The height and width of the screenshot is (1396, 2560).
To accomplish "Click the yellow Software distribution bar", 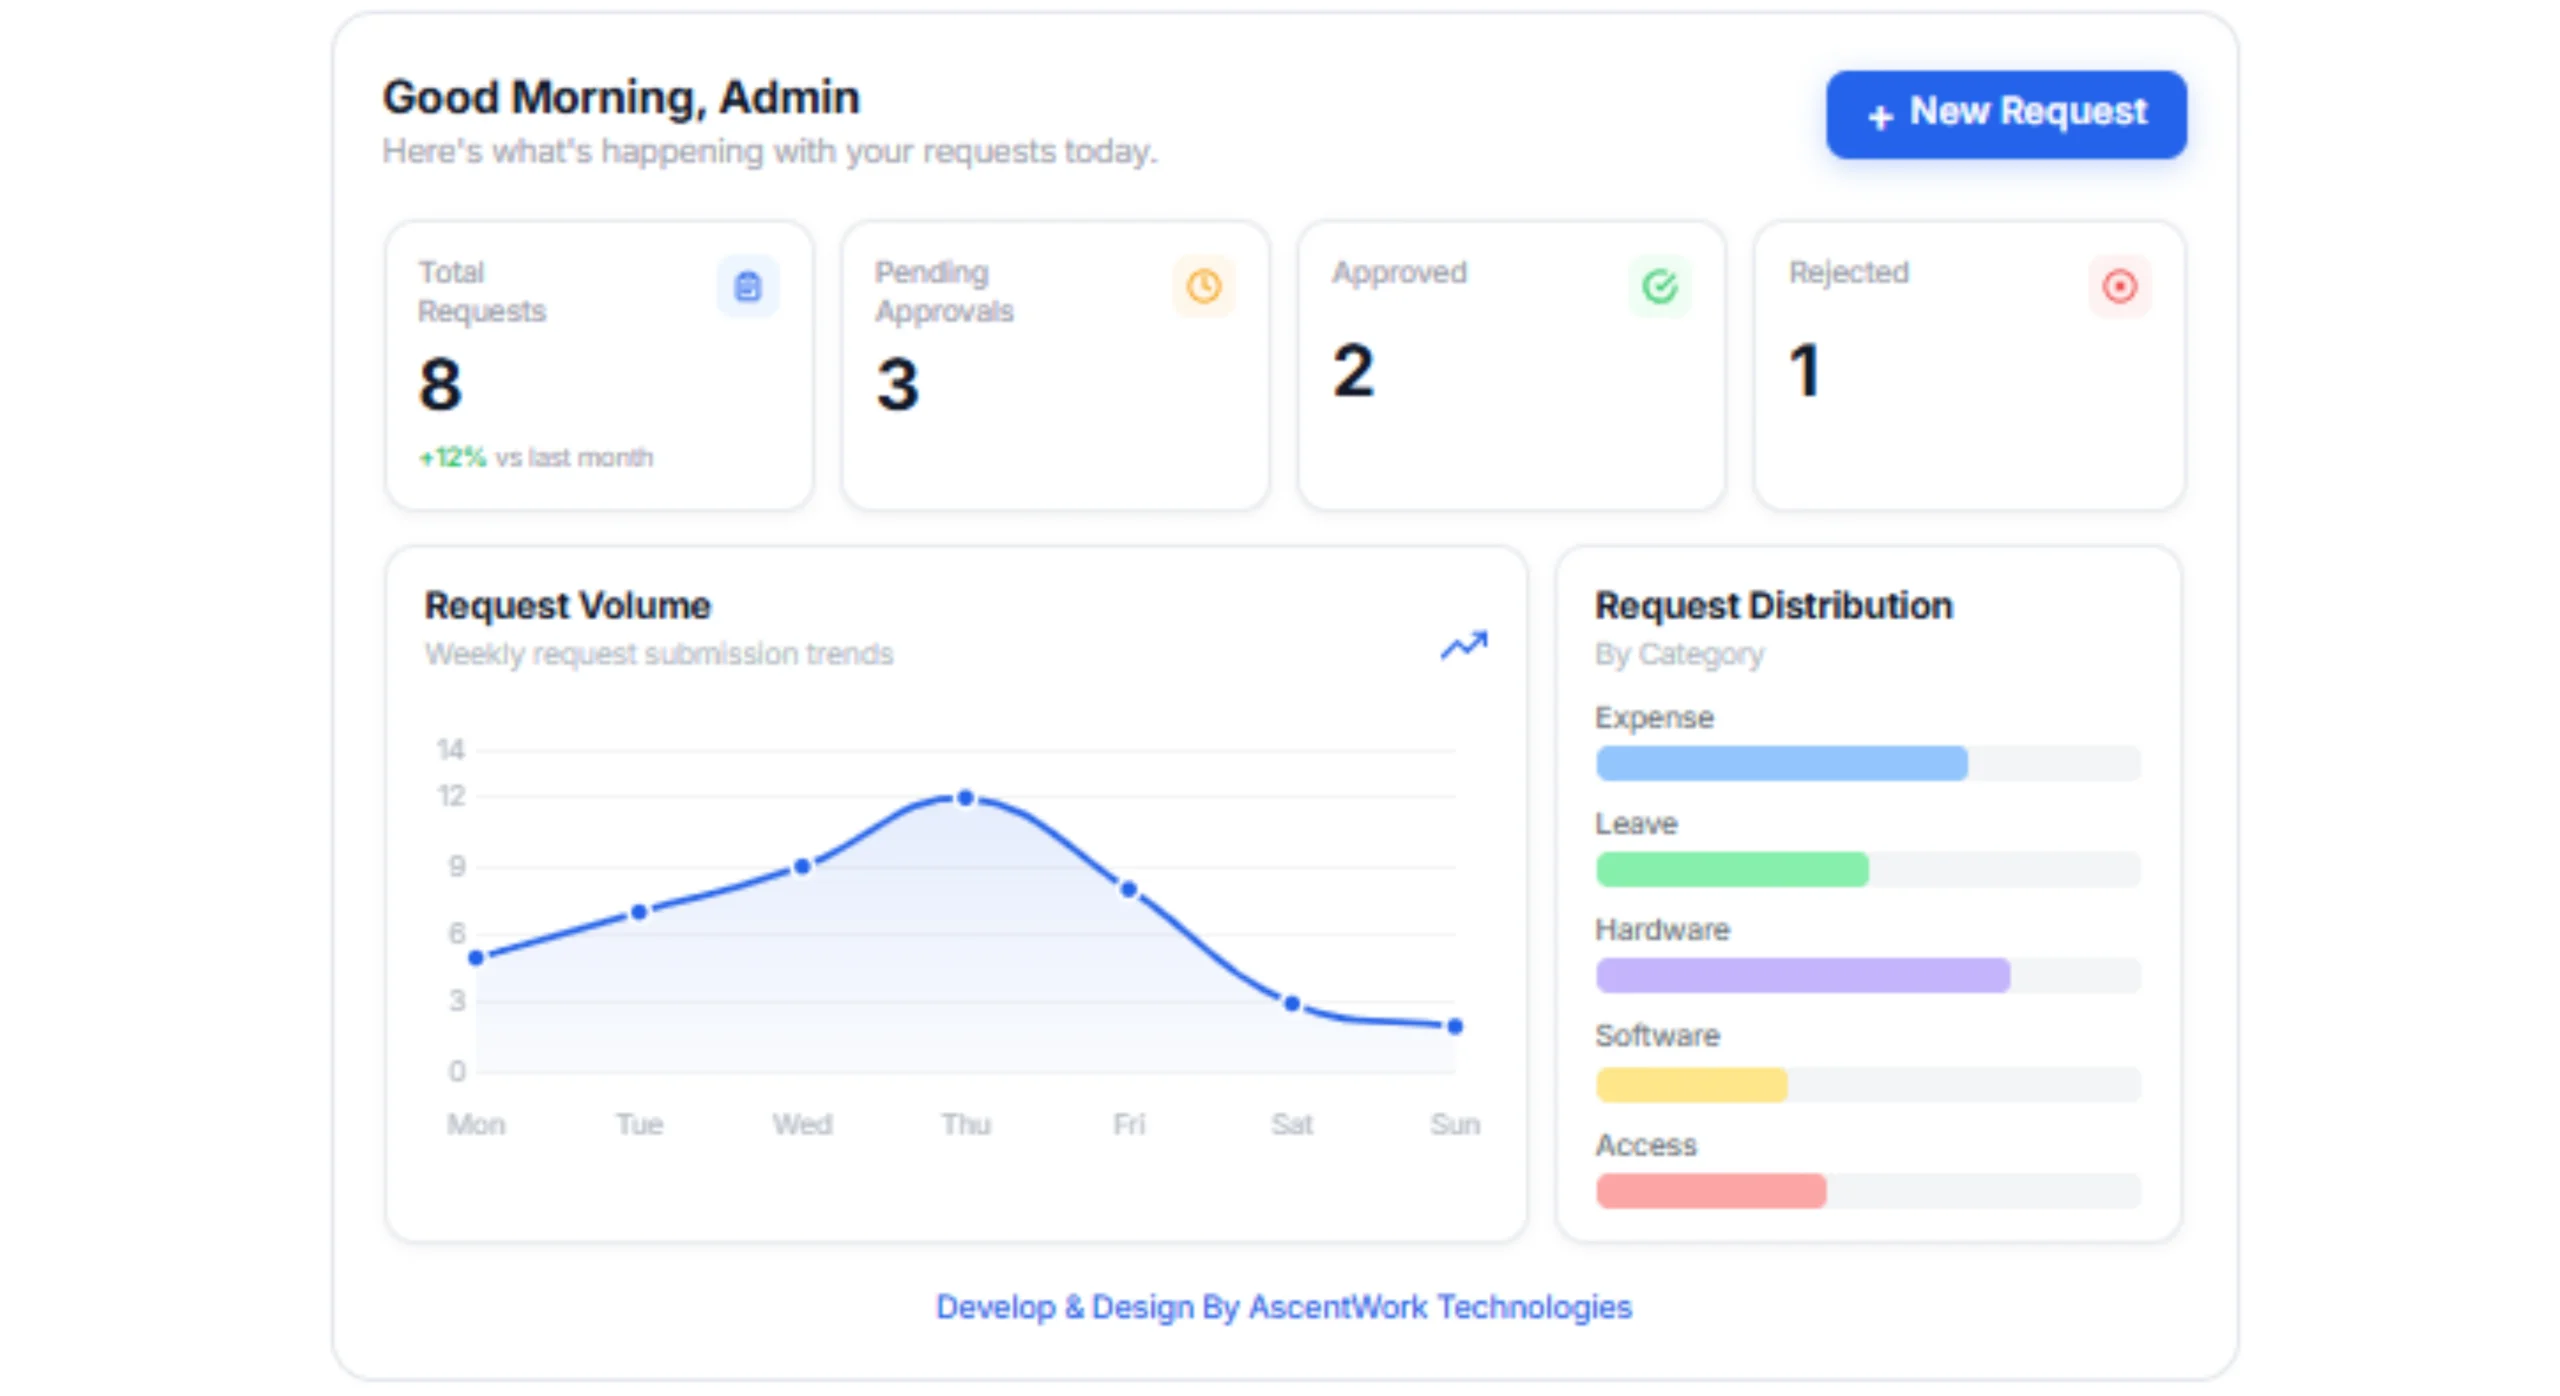I will 1691,1085.
